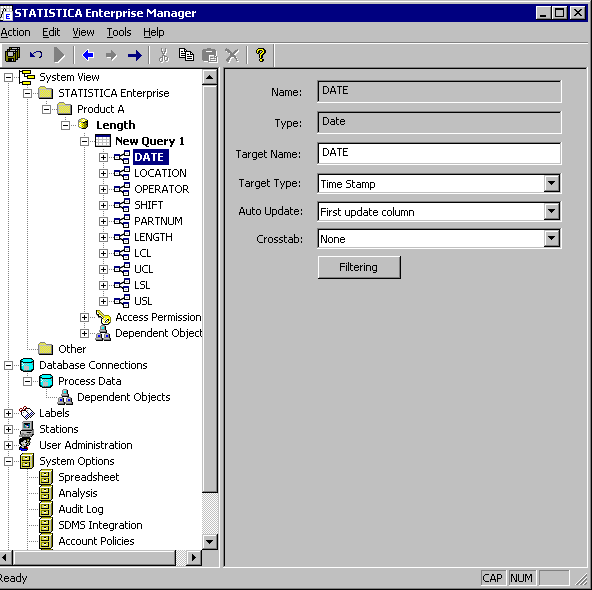Click the copy icon in toolbar
Image resolution: width=592 pixels, height=590 pixels.
point(186,55)
